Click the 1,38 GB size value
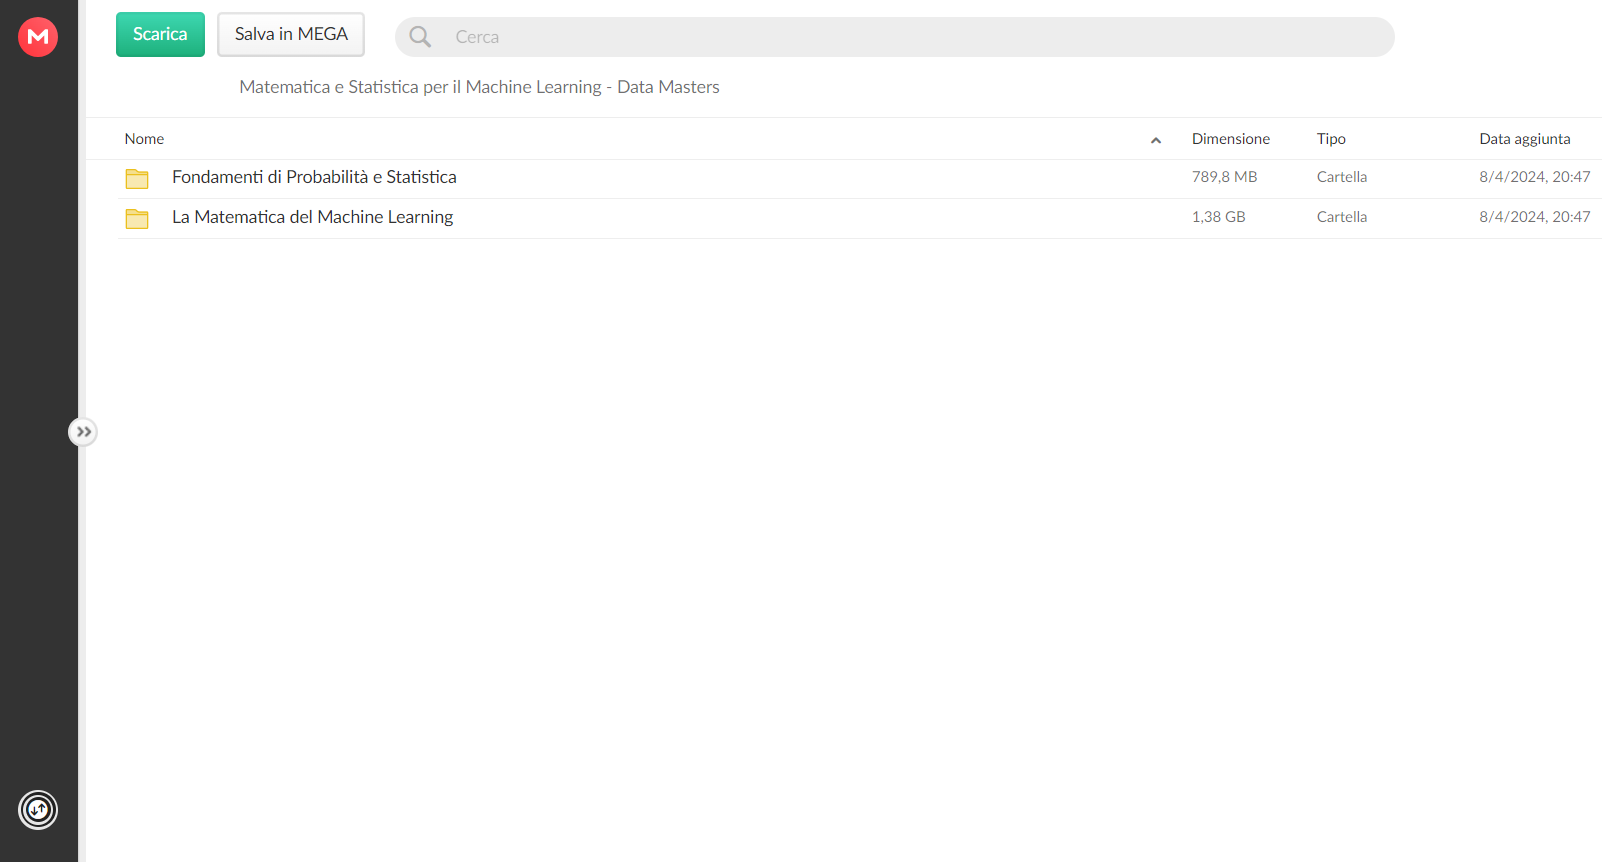The width and height of the screenshot is (1602, 862). (x=1218, y=217)
